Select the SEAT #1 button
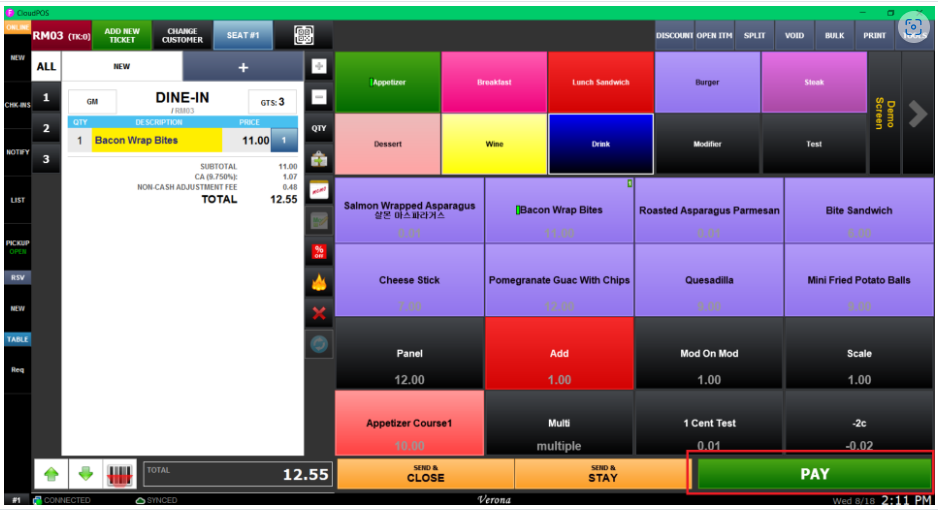Viewport: 938px width, 510px height. click(x=243, y=36)
